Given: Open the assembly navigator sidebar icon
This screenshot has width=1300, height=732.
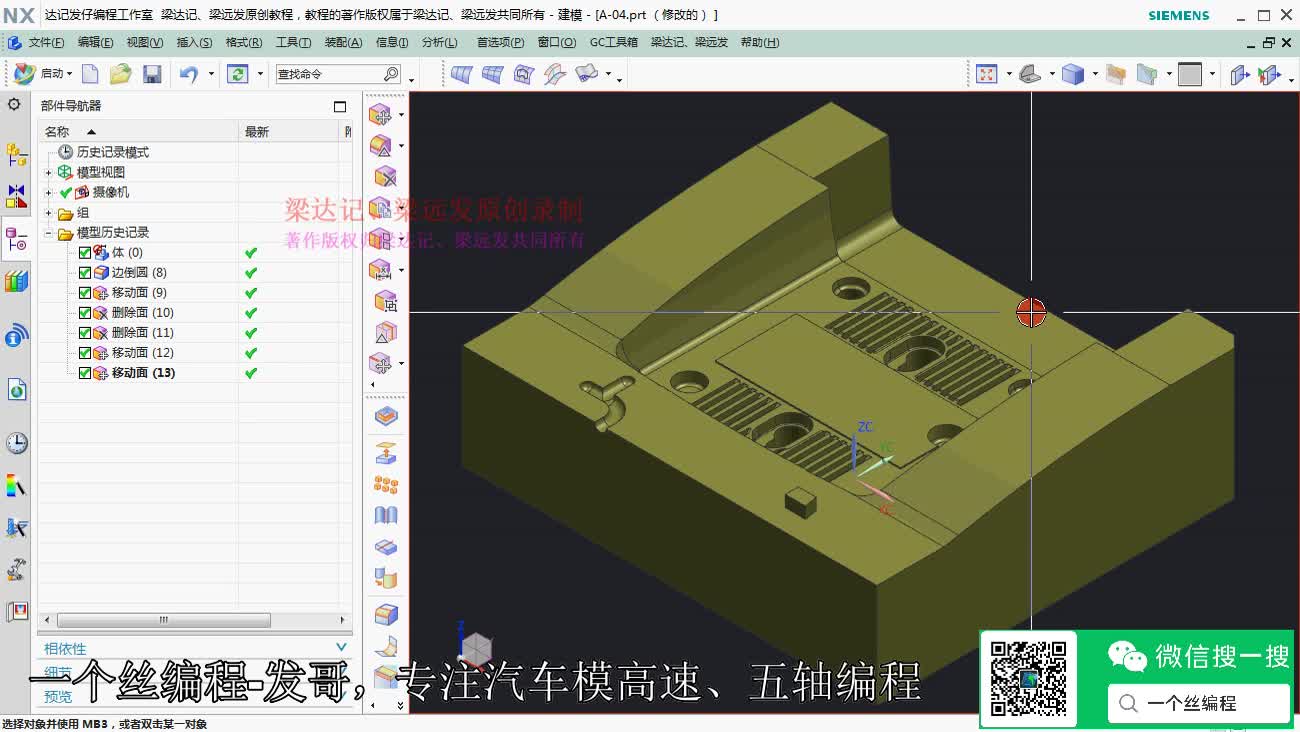Looking at the screenshot, I should pos(16,155).
